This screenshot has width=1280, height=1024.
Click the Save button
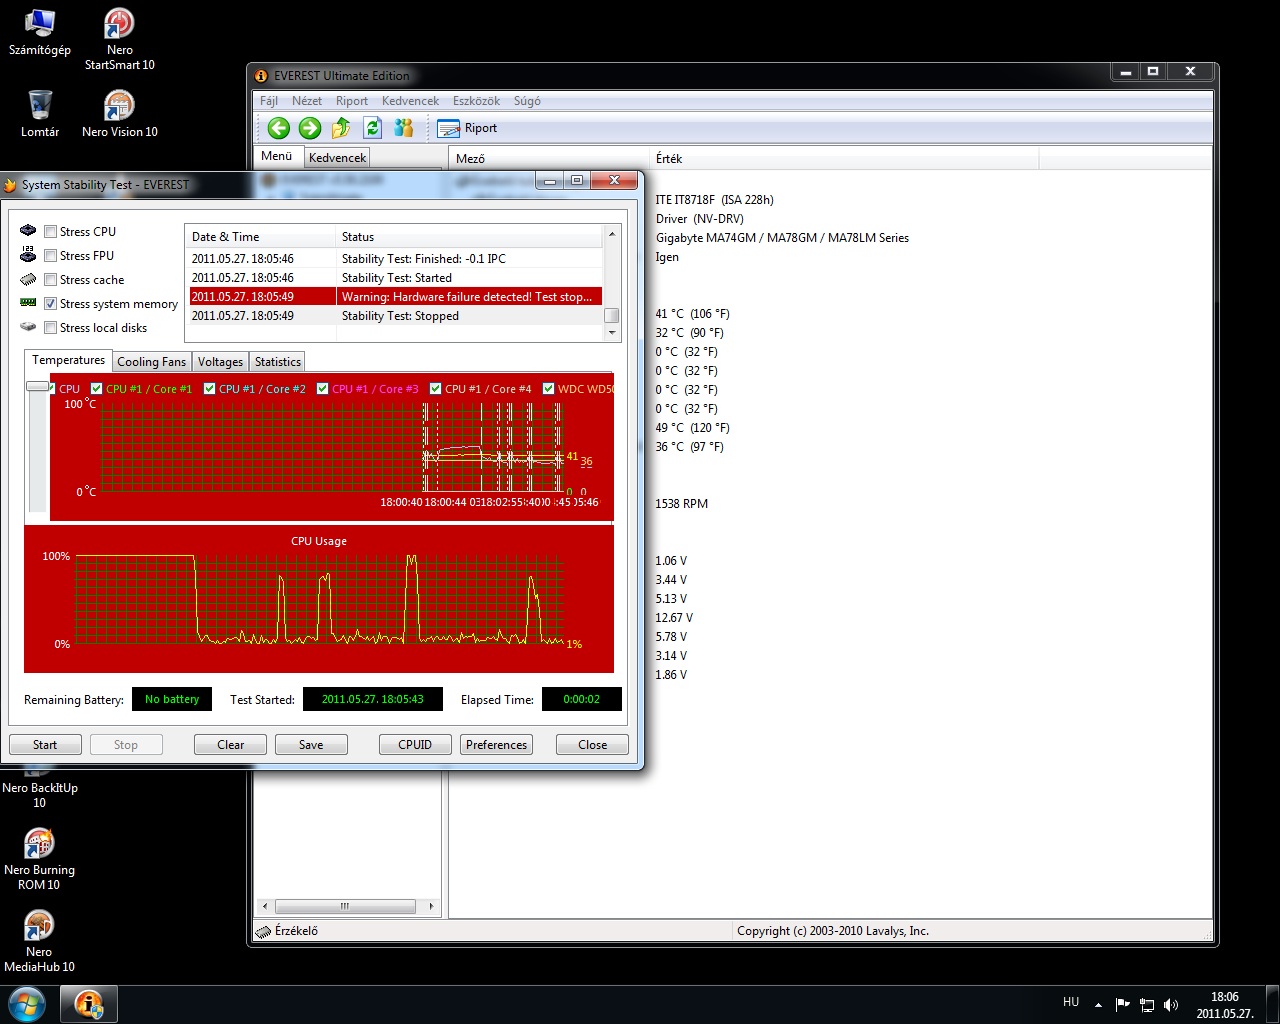[311, 745]
